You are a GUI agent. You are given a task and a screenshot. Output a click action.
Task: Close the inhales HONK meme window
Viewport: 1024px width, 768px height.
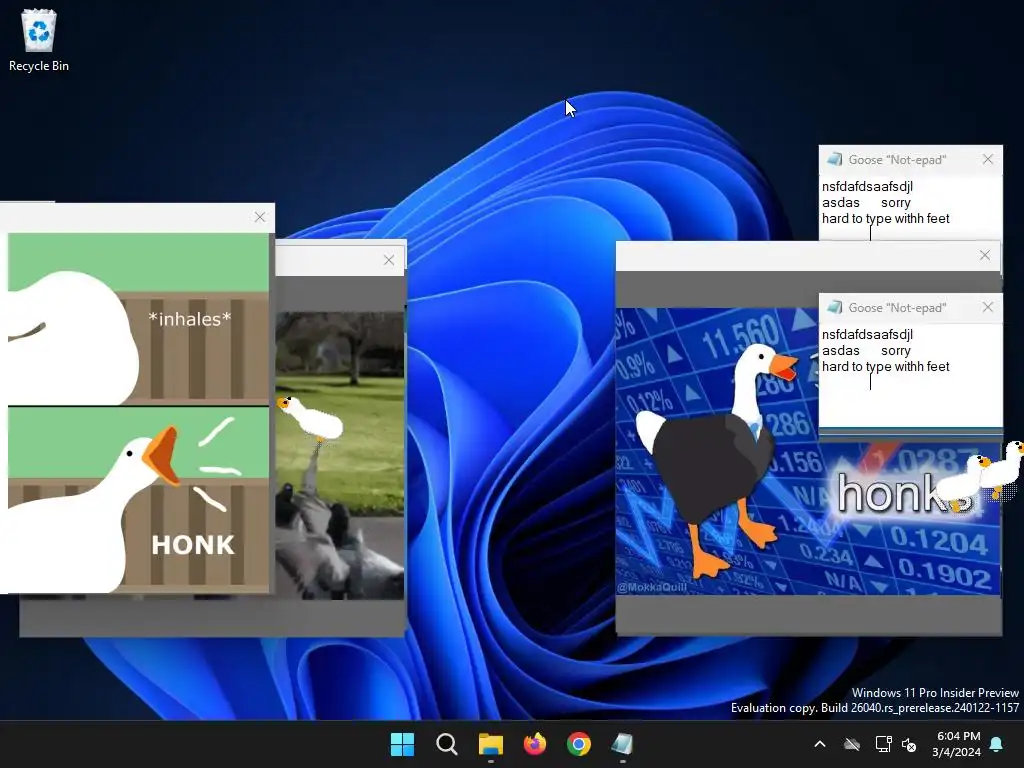click(x=260, y=217)
